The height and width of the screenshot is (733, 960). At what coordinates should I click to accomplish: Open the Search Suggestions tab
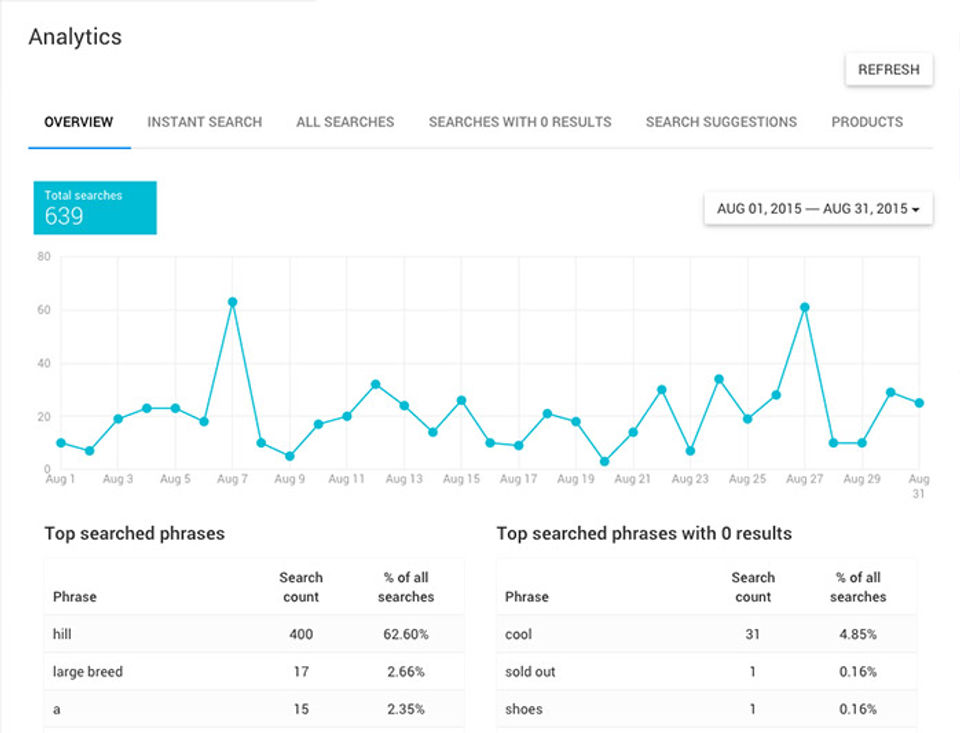pyautogui.click(x=721, y=122)
